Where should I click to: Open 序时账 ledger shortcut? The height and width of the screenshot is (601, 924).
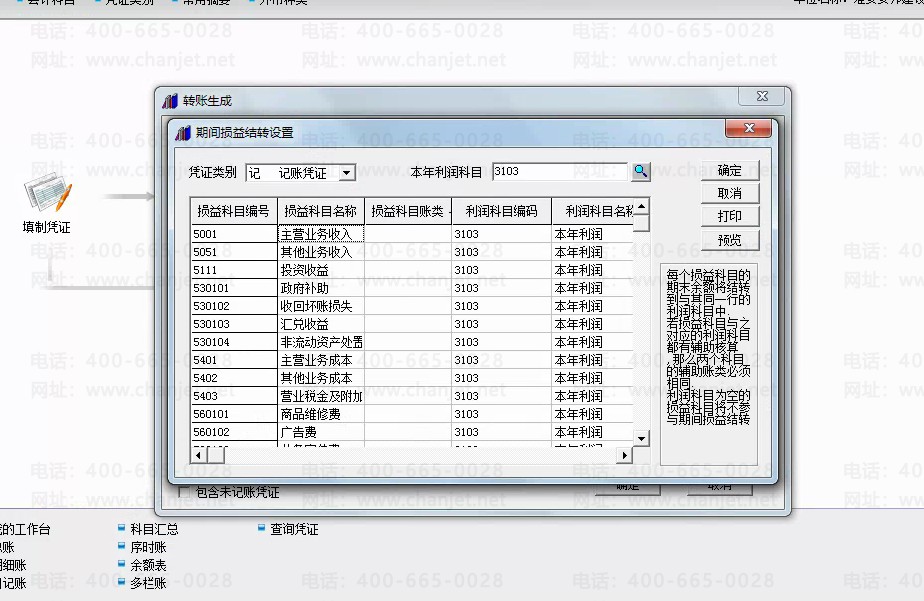[148, 547]
